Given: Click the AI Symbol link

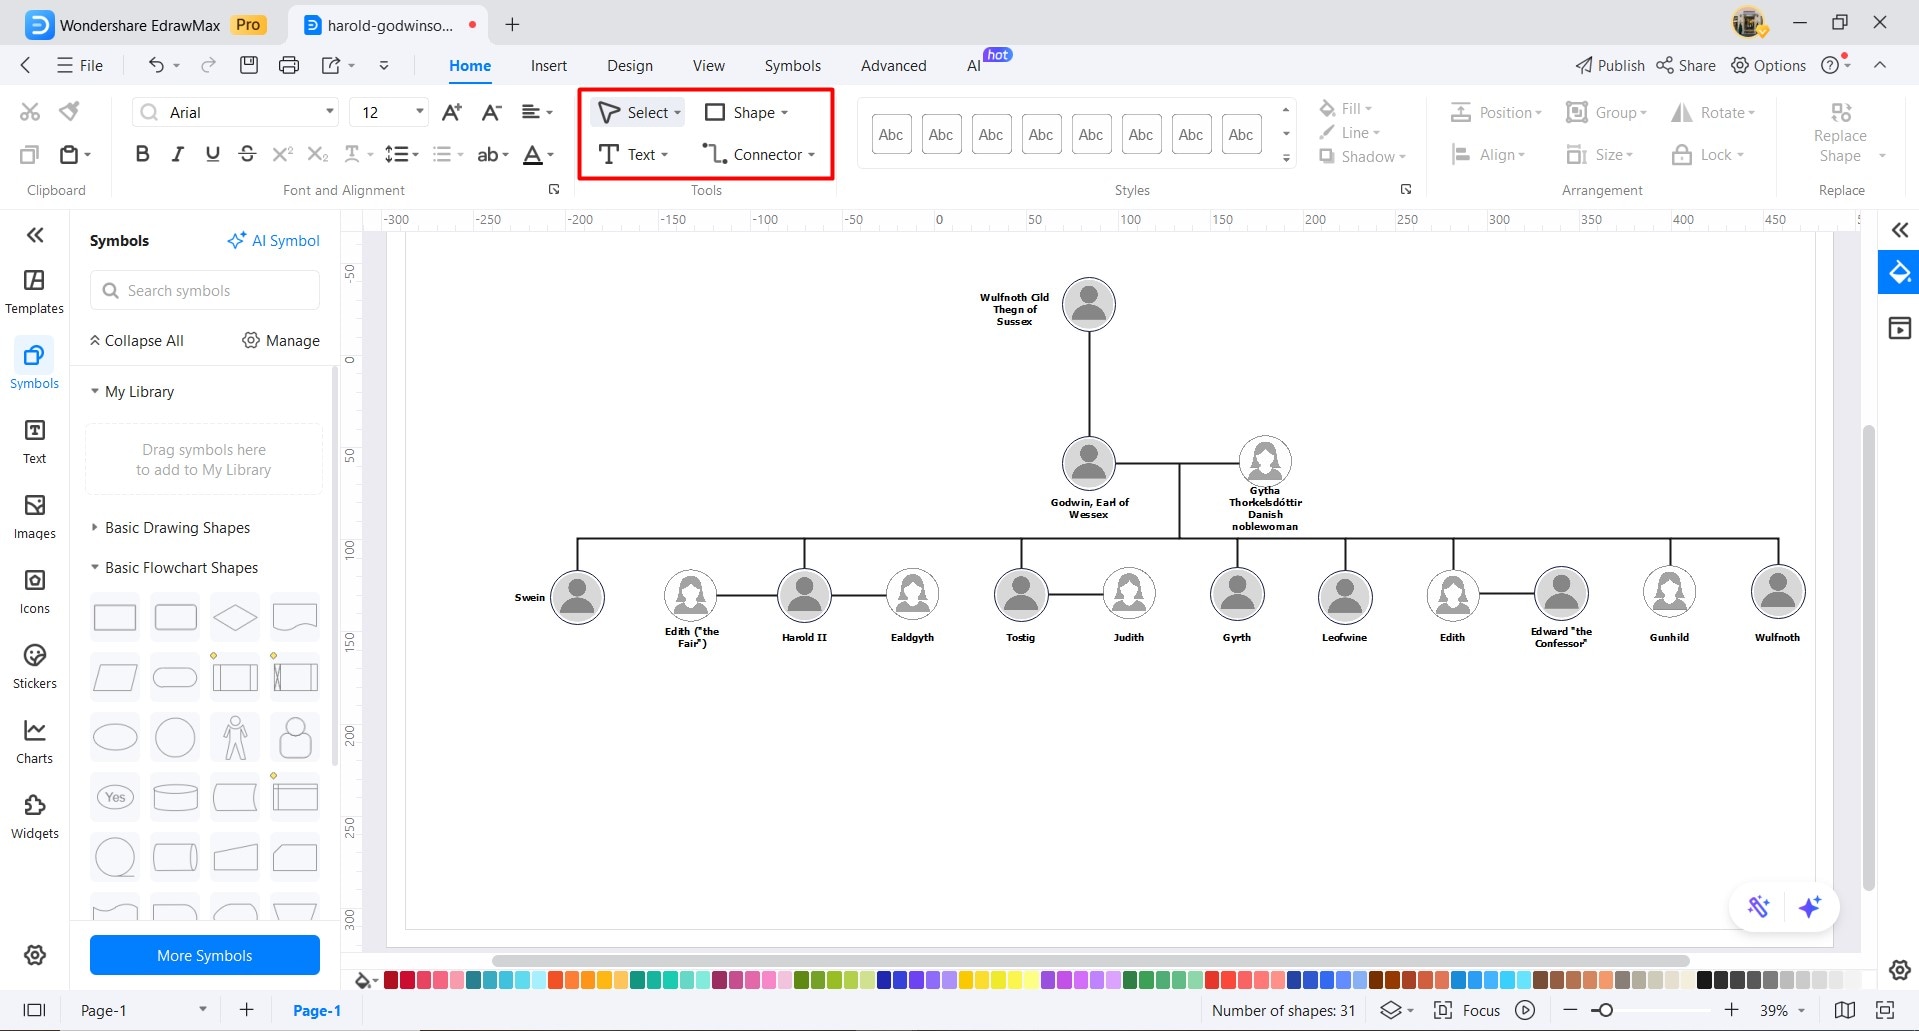Looking at the screenshot, I should point(273,240).
